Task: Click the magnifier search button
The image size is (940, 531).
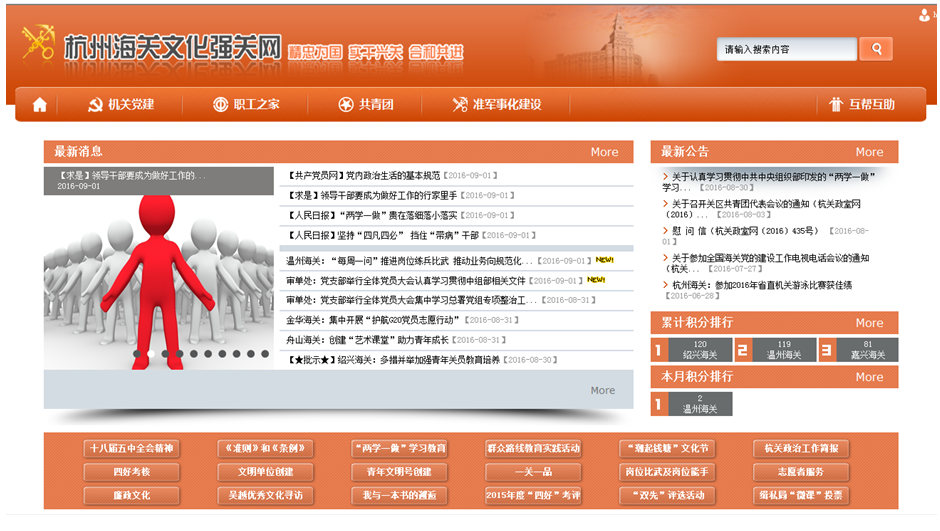Action: (x=876, y=49)
